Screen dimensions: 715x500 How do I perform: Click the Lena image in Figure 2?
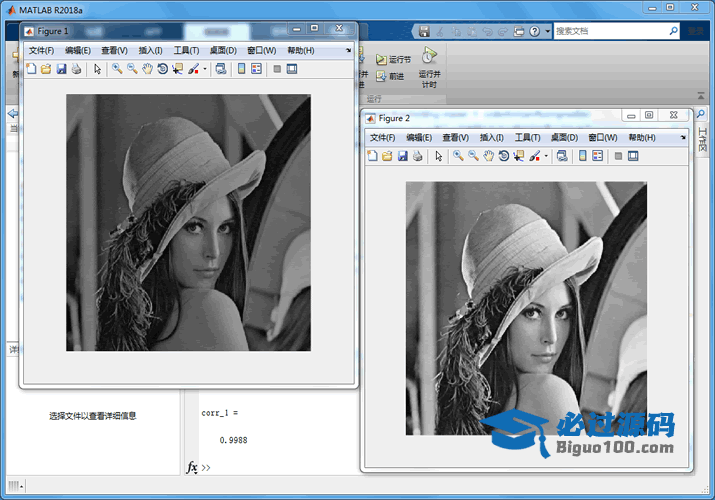pyautogui.click(x=526, y=309)
